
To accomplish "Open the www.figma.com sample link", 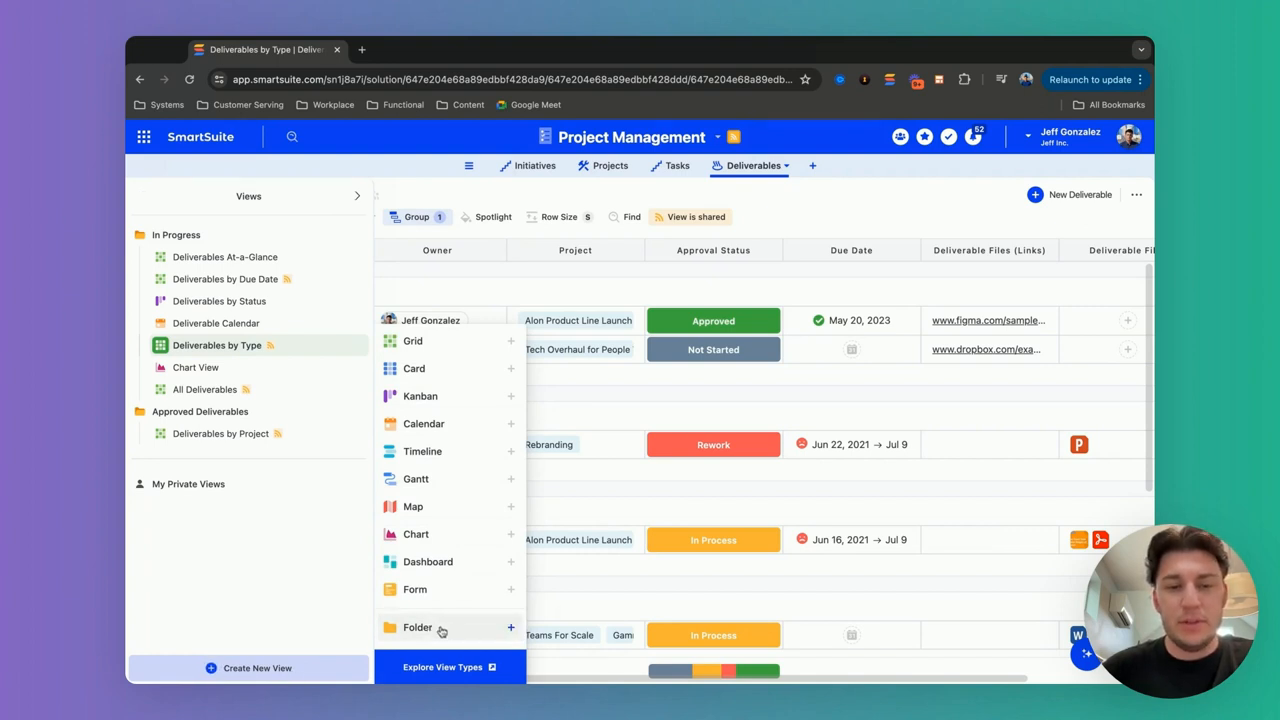I will pyautogui.click(x=988, y=321).
